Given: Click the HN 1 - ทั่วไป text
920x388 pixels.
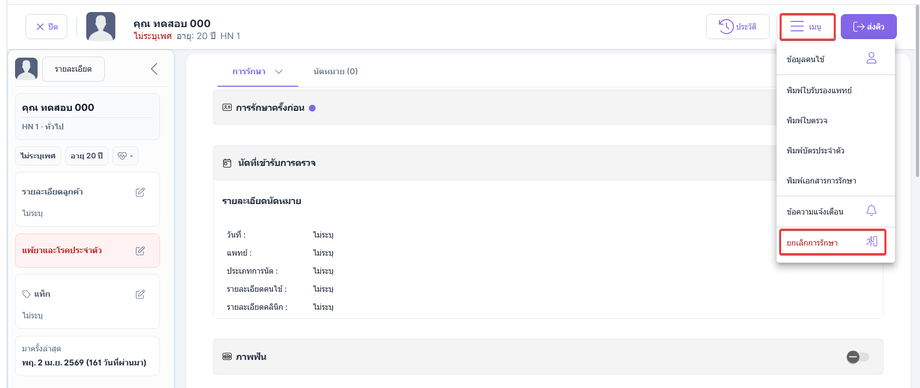Looking at the screenshot, I should click(x=43, y=127).
